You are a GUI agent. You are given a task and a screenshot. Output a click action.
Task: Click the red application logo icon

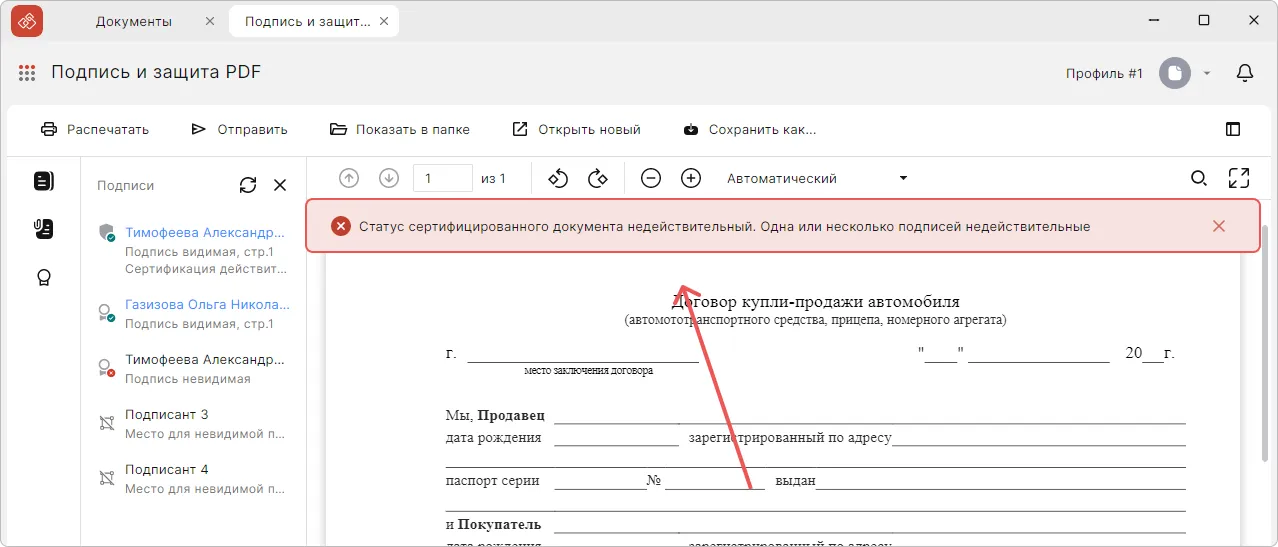tap(27, 20)
